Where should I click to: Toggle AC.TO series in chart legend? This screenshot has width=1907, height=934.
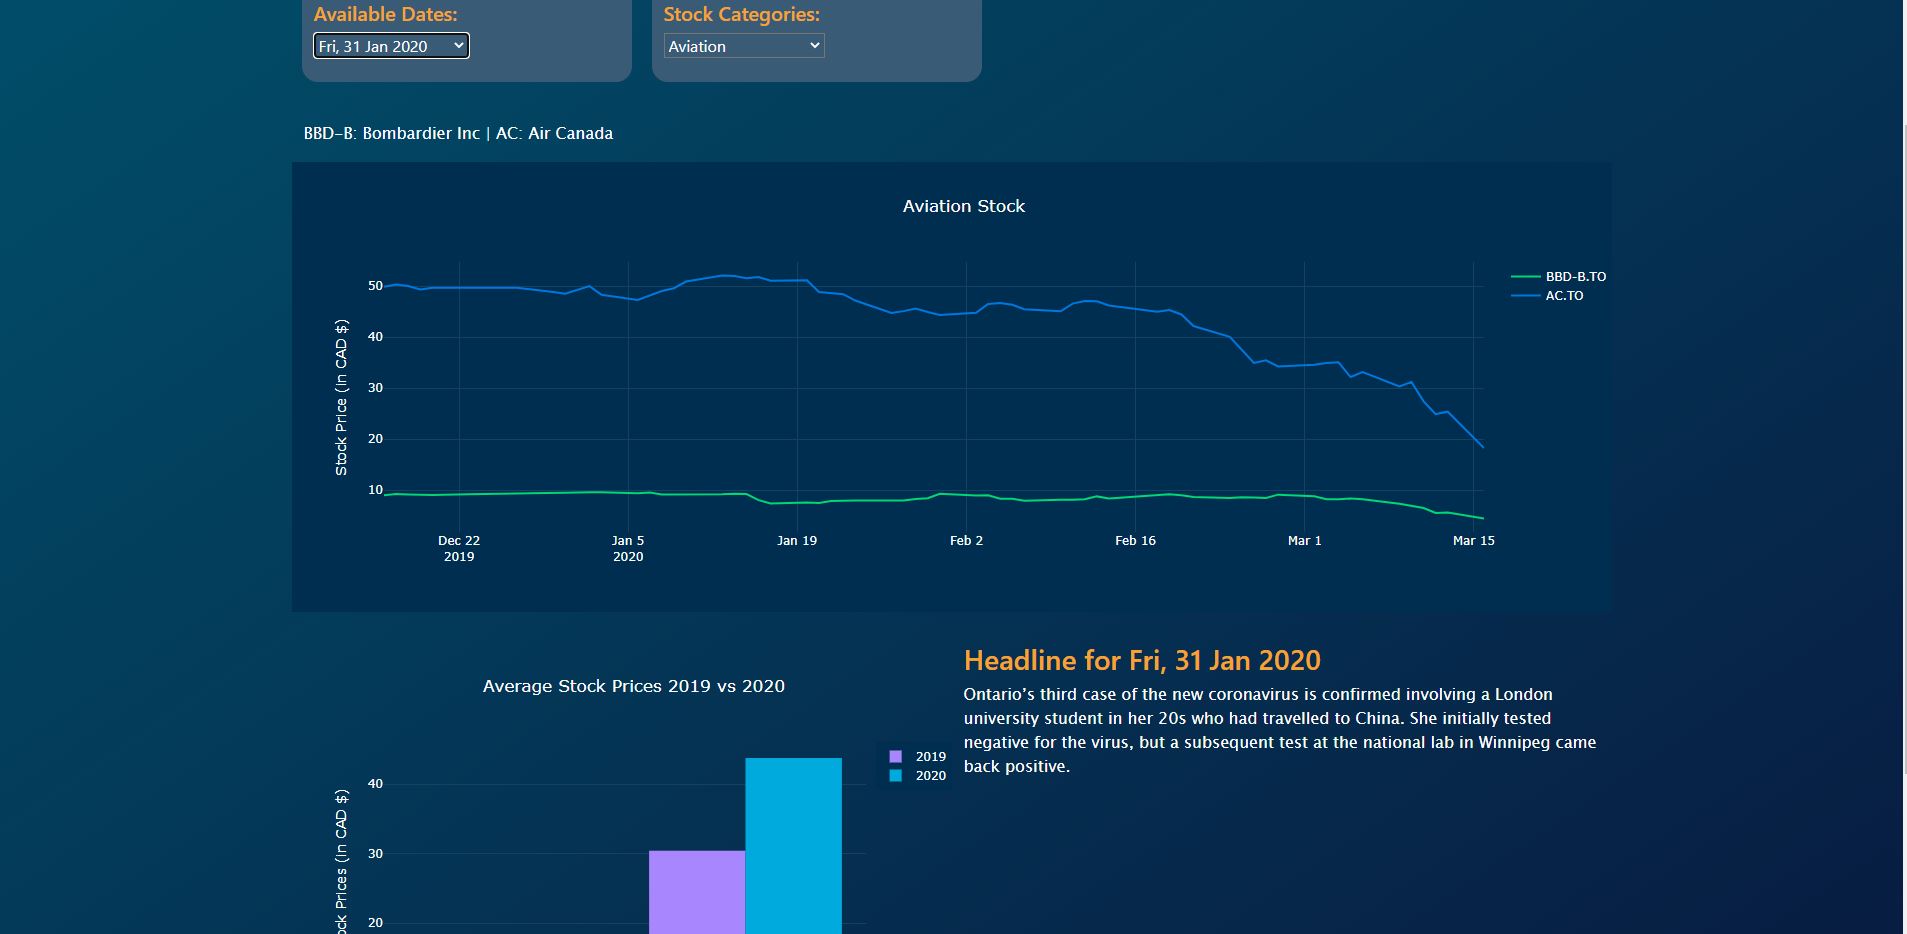pos(1563,296)
